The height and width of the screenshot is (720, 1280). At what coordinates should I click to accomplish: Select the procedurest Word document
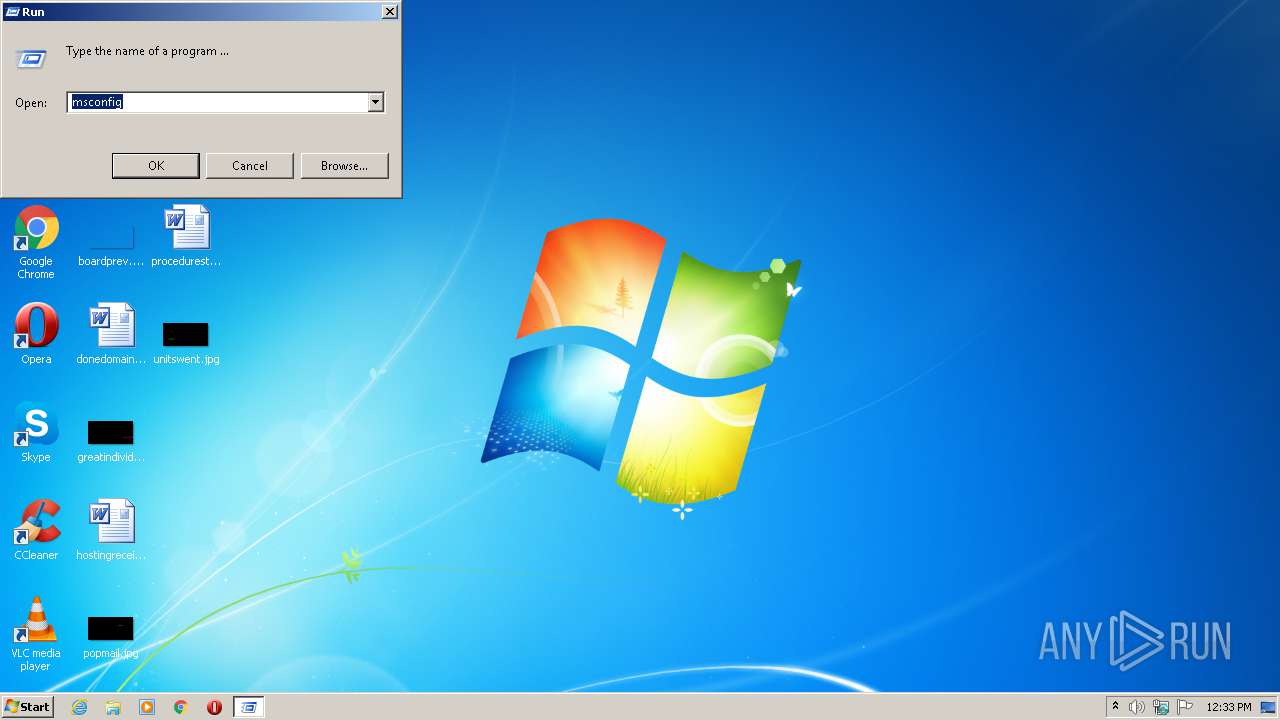tap(186, 236)
